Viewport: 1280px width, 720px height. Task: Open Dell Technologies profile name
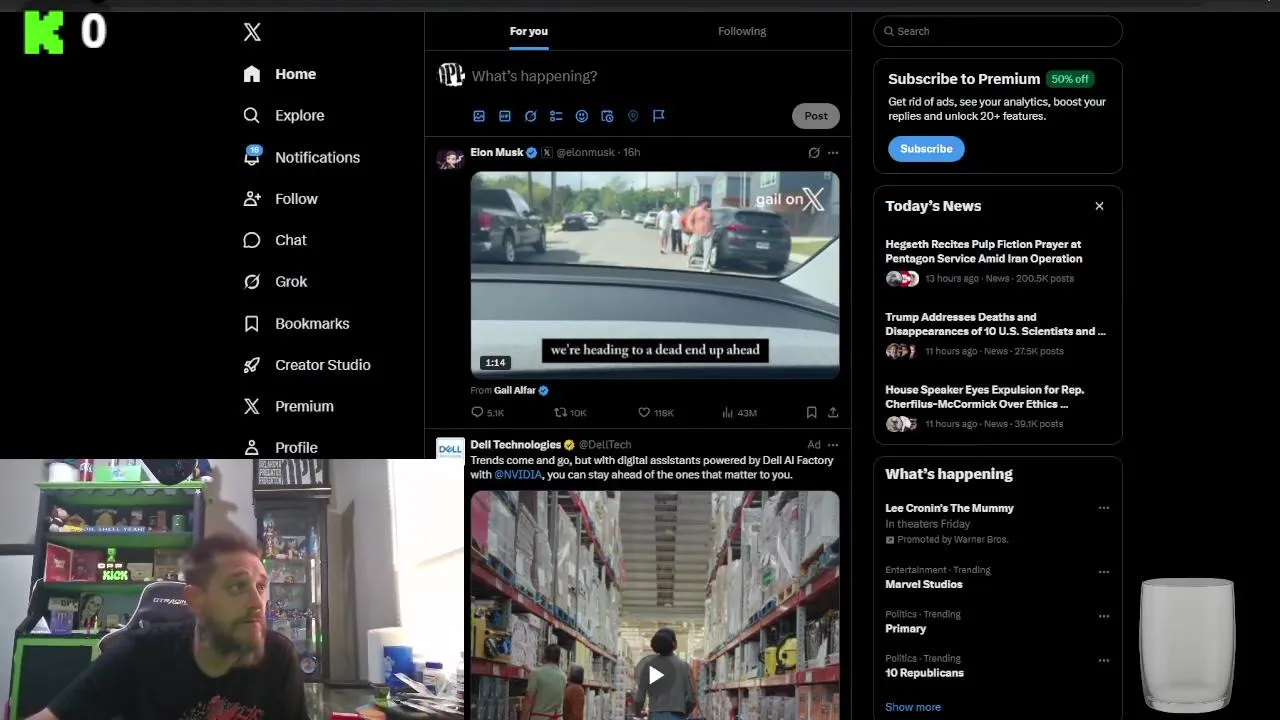(516, 445)
